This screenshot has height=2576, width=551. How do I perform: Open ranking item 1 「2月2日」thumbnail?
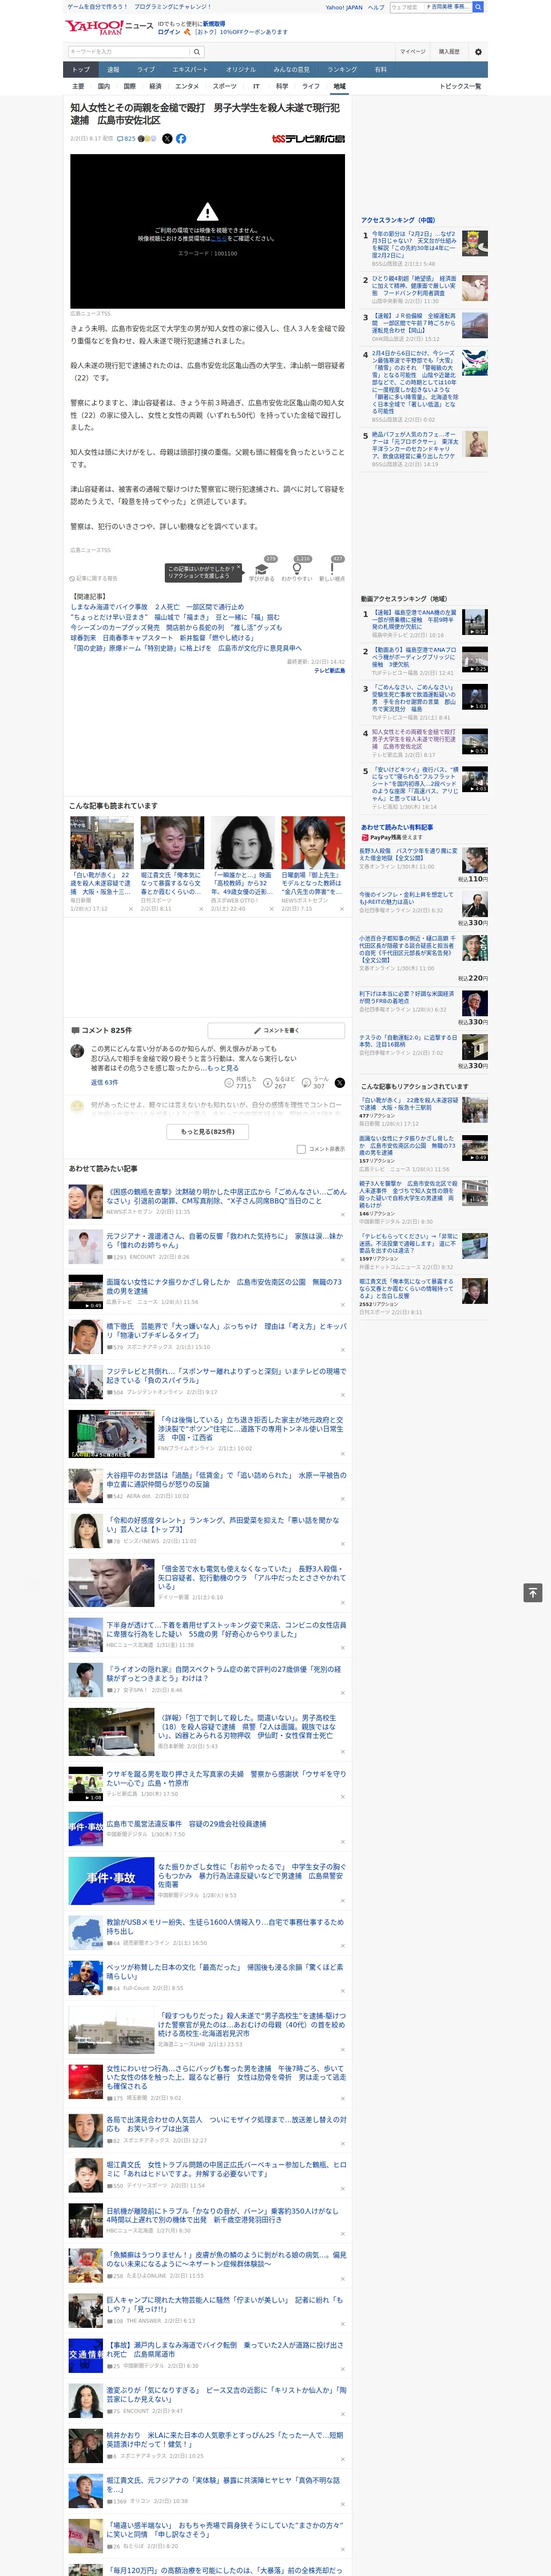[475, 243]
